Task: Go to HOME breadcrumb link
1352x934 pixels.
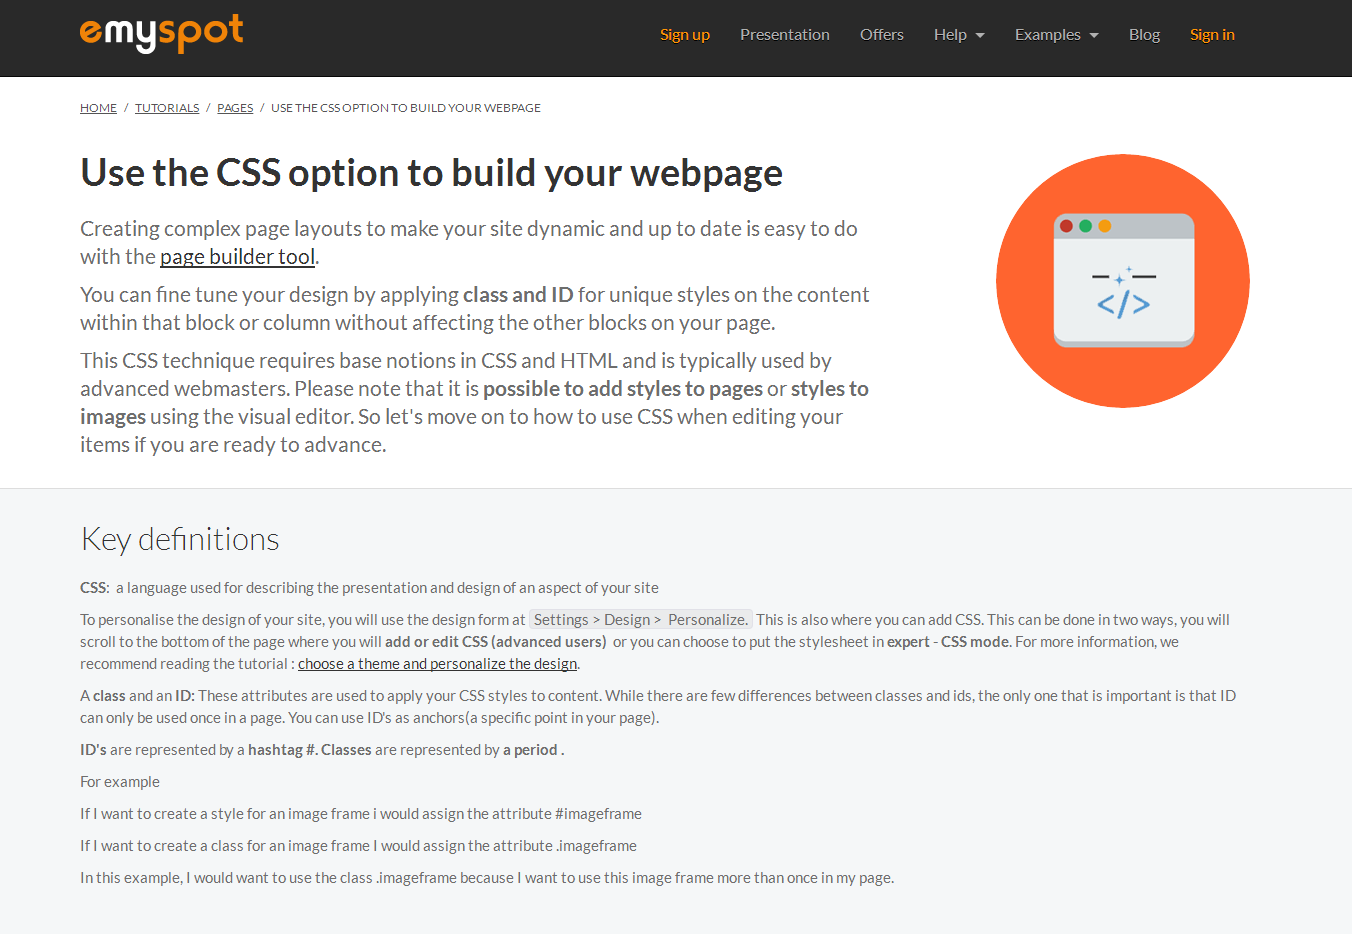Action: [98, 108]
